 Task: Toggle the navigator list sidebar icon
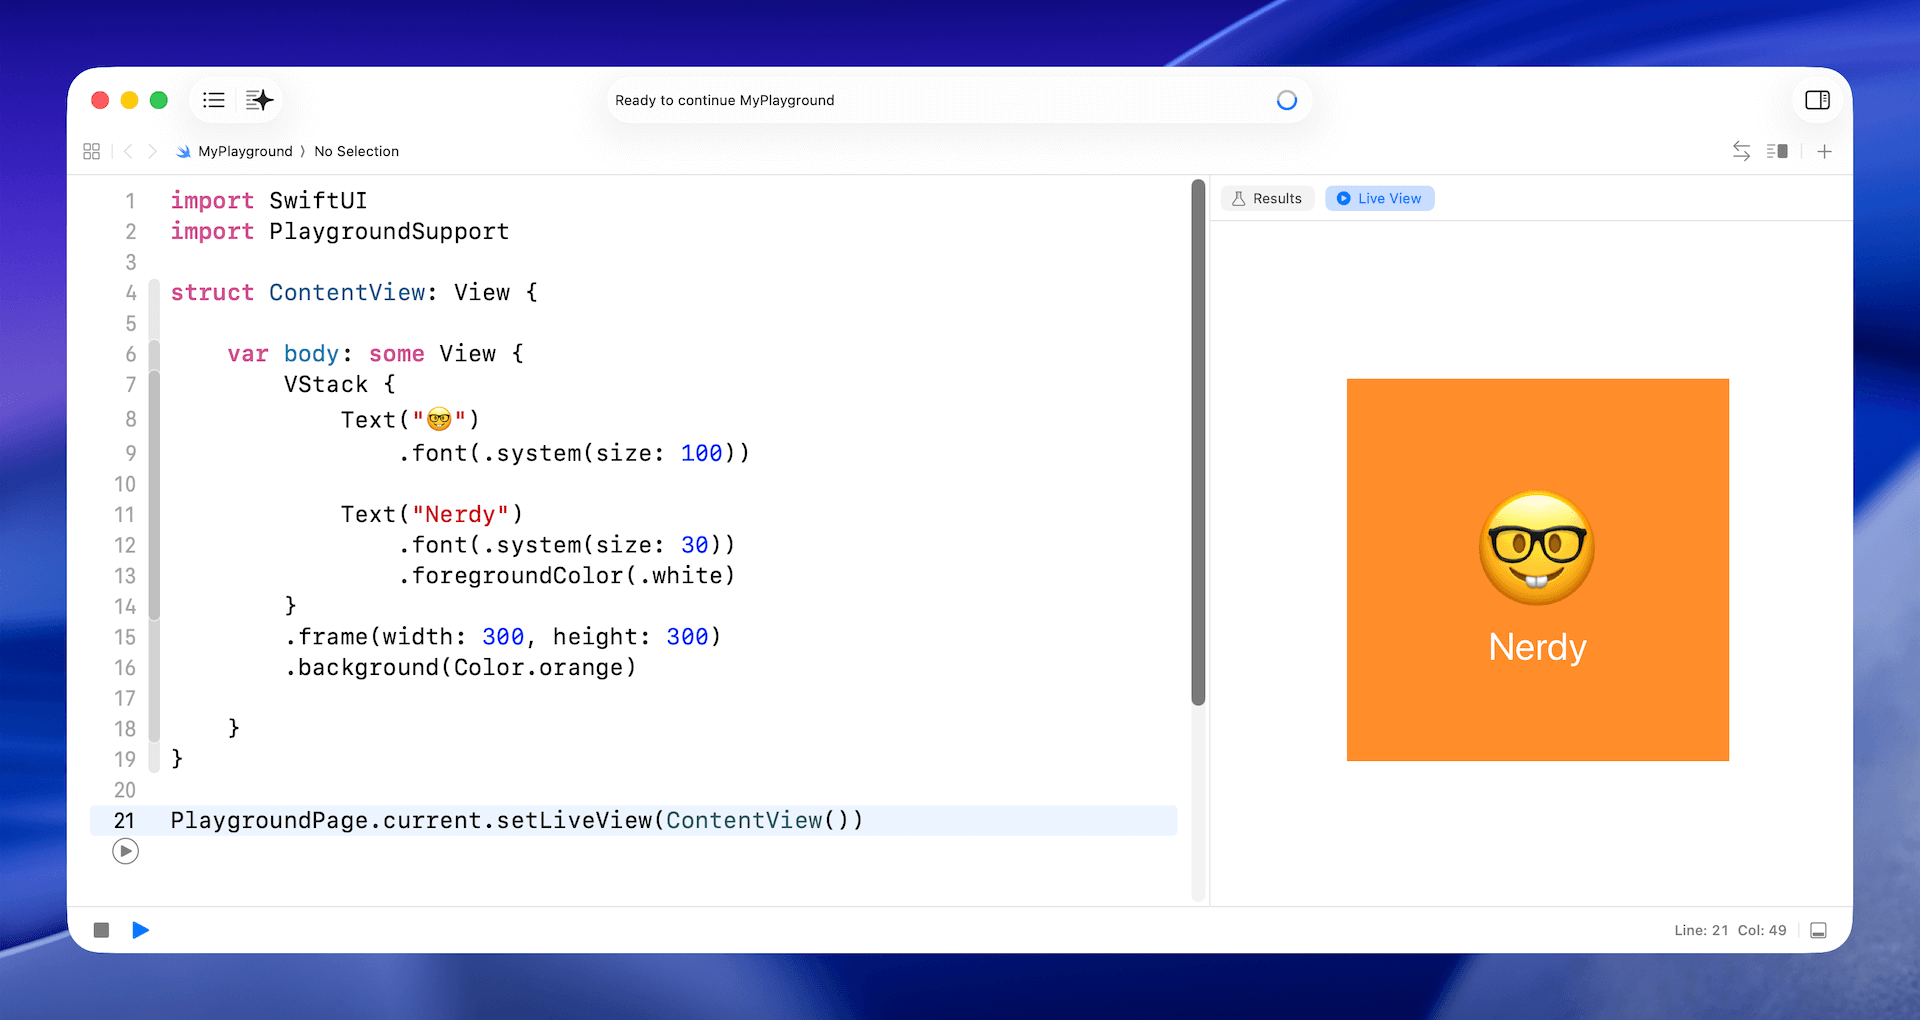(213, 100)
